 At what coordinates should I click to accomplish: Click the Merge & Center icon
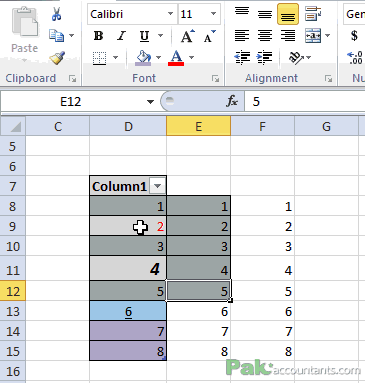313,36
